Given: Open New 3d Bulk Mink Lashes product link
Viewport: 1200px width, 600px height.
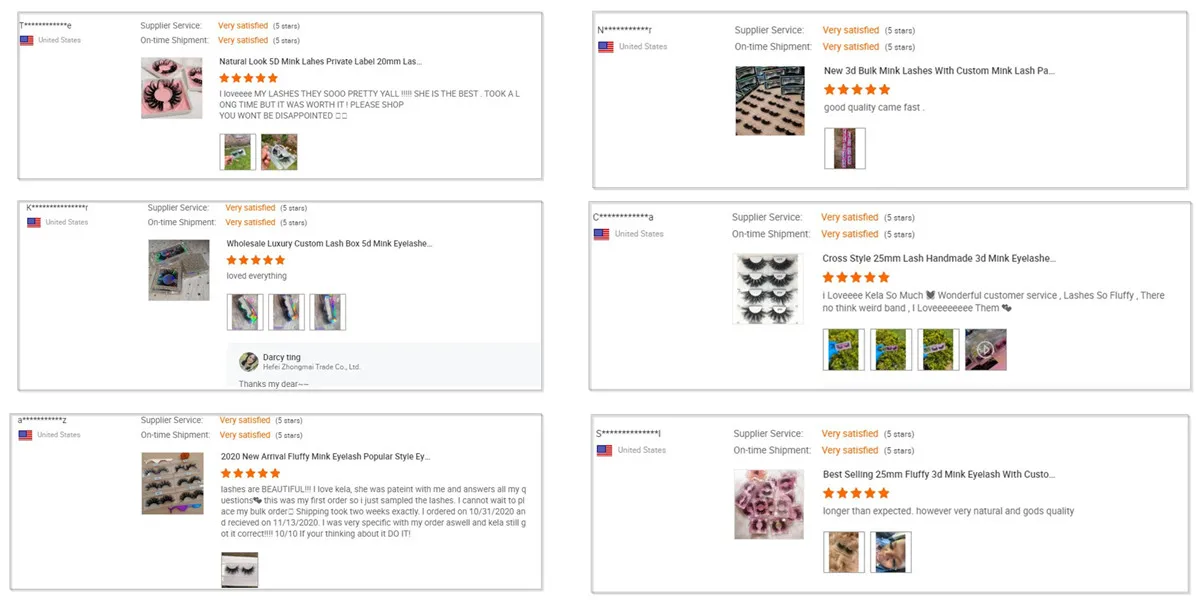Looking at the screenshot, I should tap(939, 71).
